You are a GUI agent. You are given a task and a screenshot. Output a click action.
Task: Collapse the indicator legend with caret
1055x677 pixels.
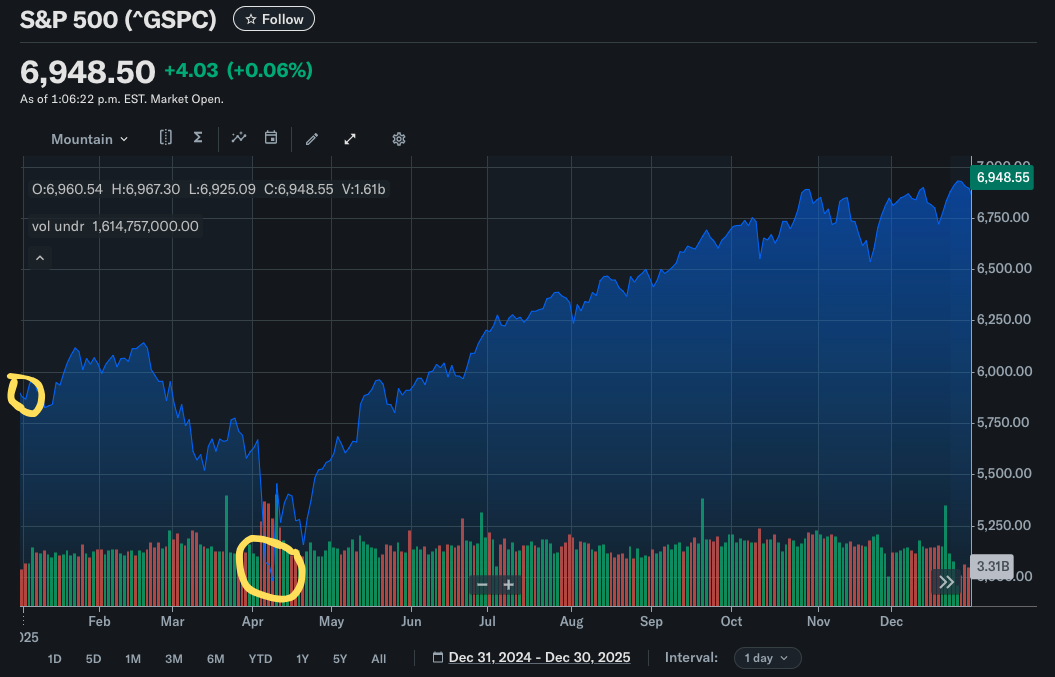pos(40,258)
